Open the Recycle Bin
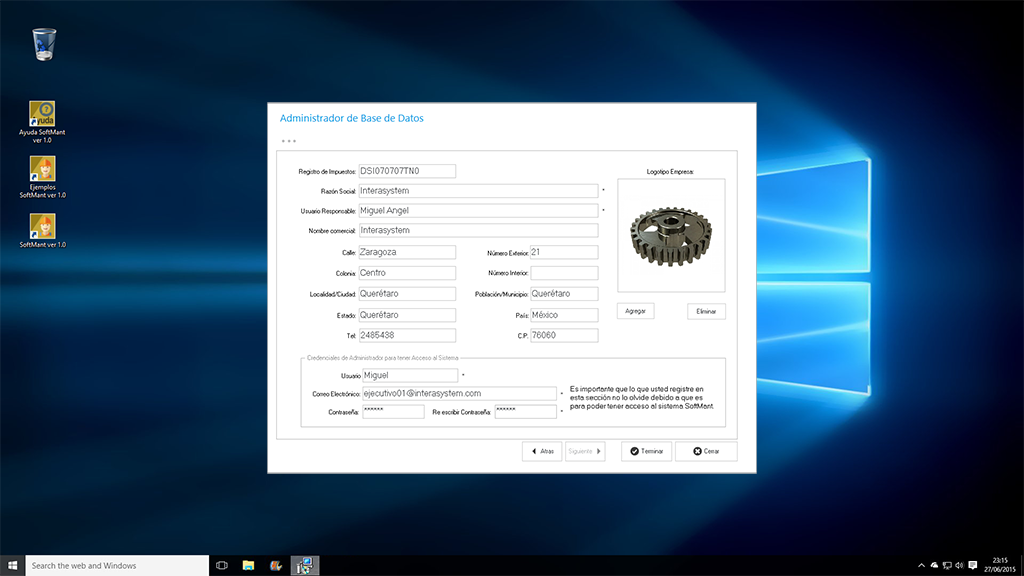1024x576 pixels. [44, 44]
